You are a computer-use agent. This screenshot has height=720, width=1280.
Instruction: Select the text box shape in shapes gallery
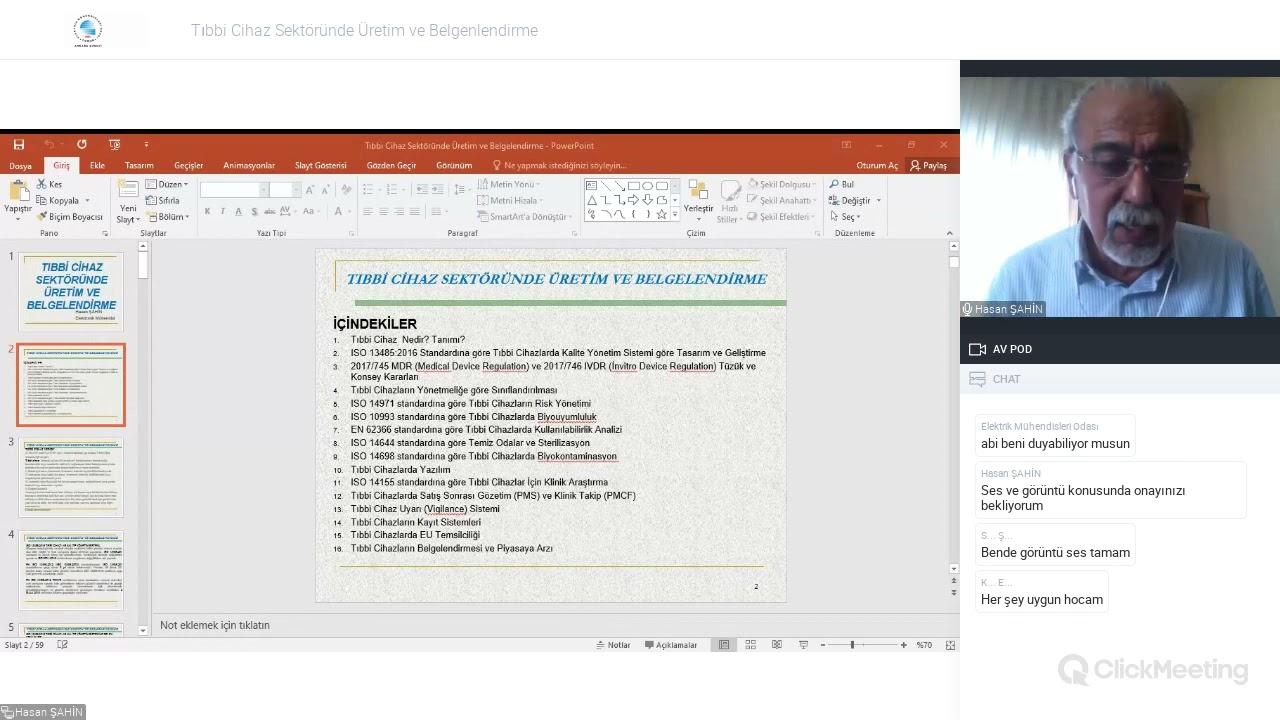click(591, 186)
